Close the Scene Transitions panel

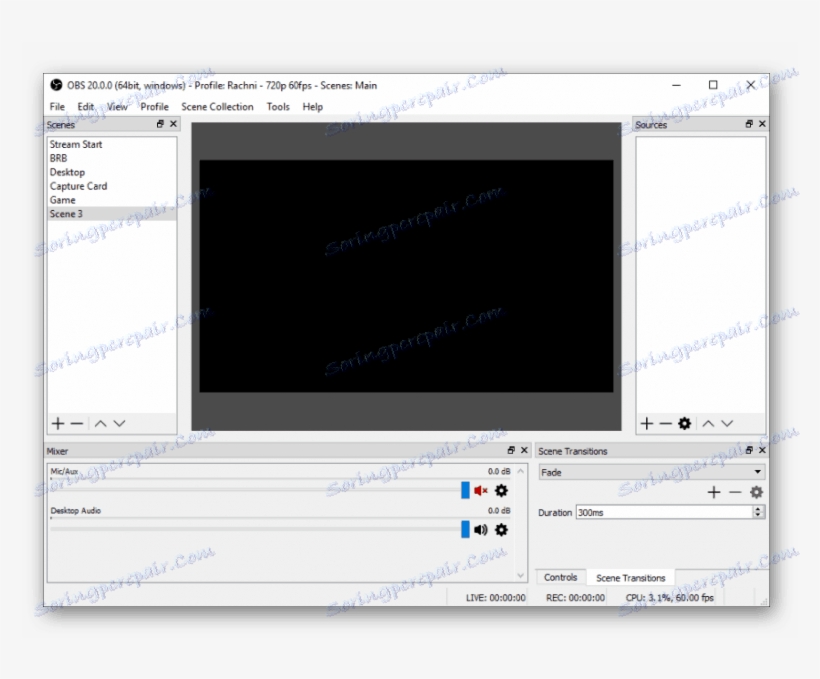pyautogui.click(x=762, y=451)
